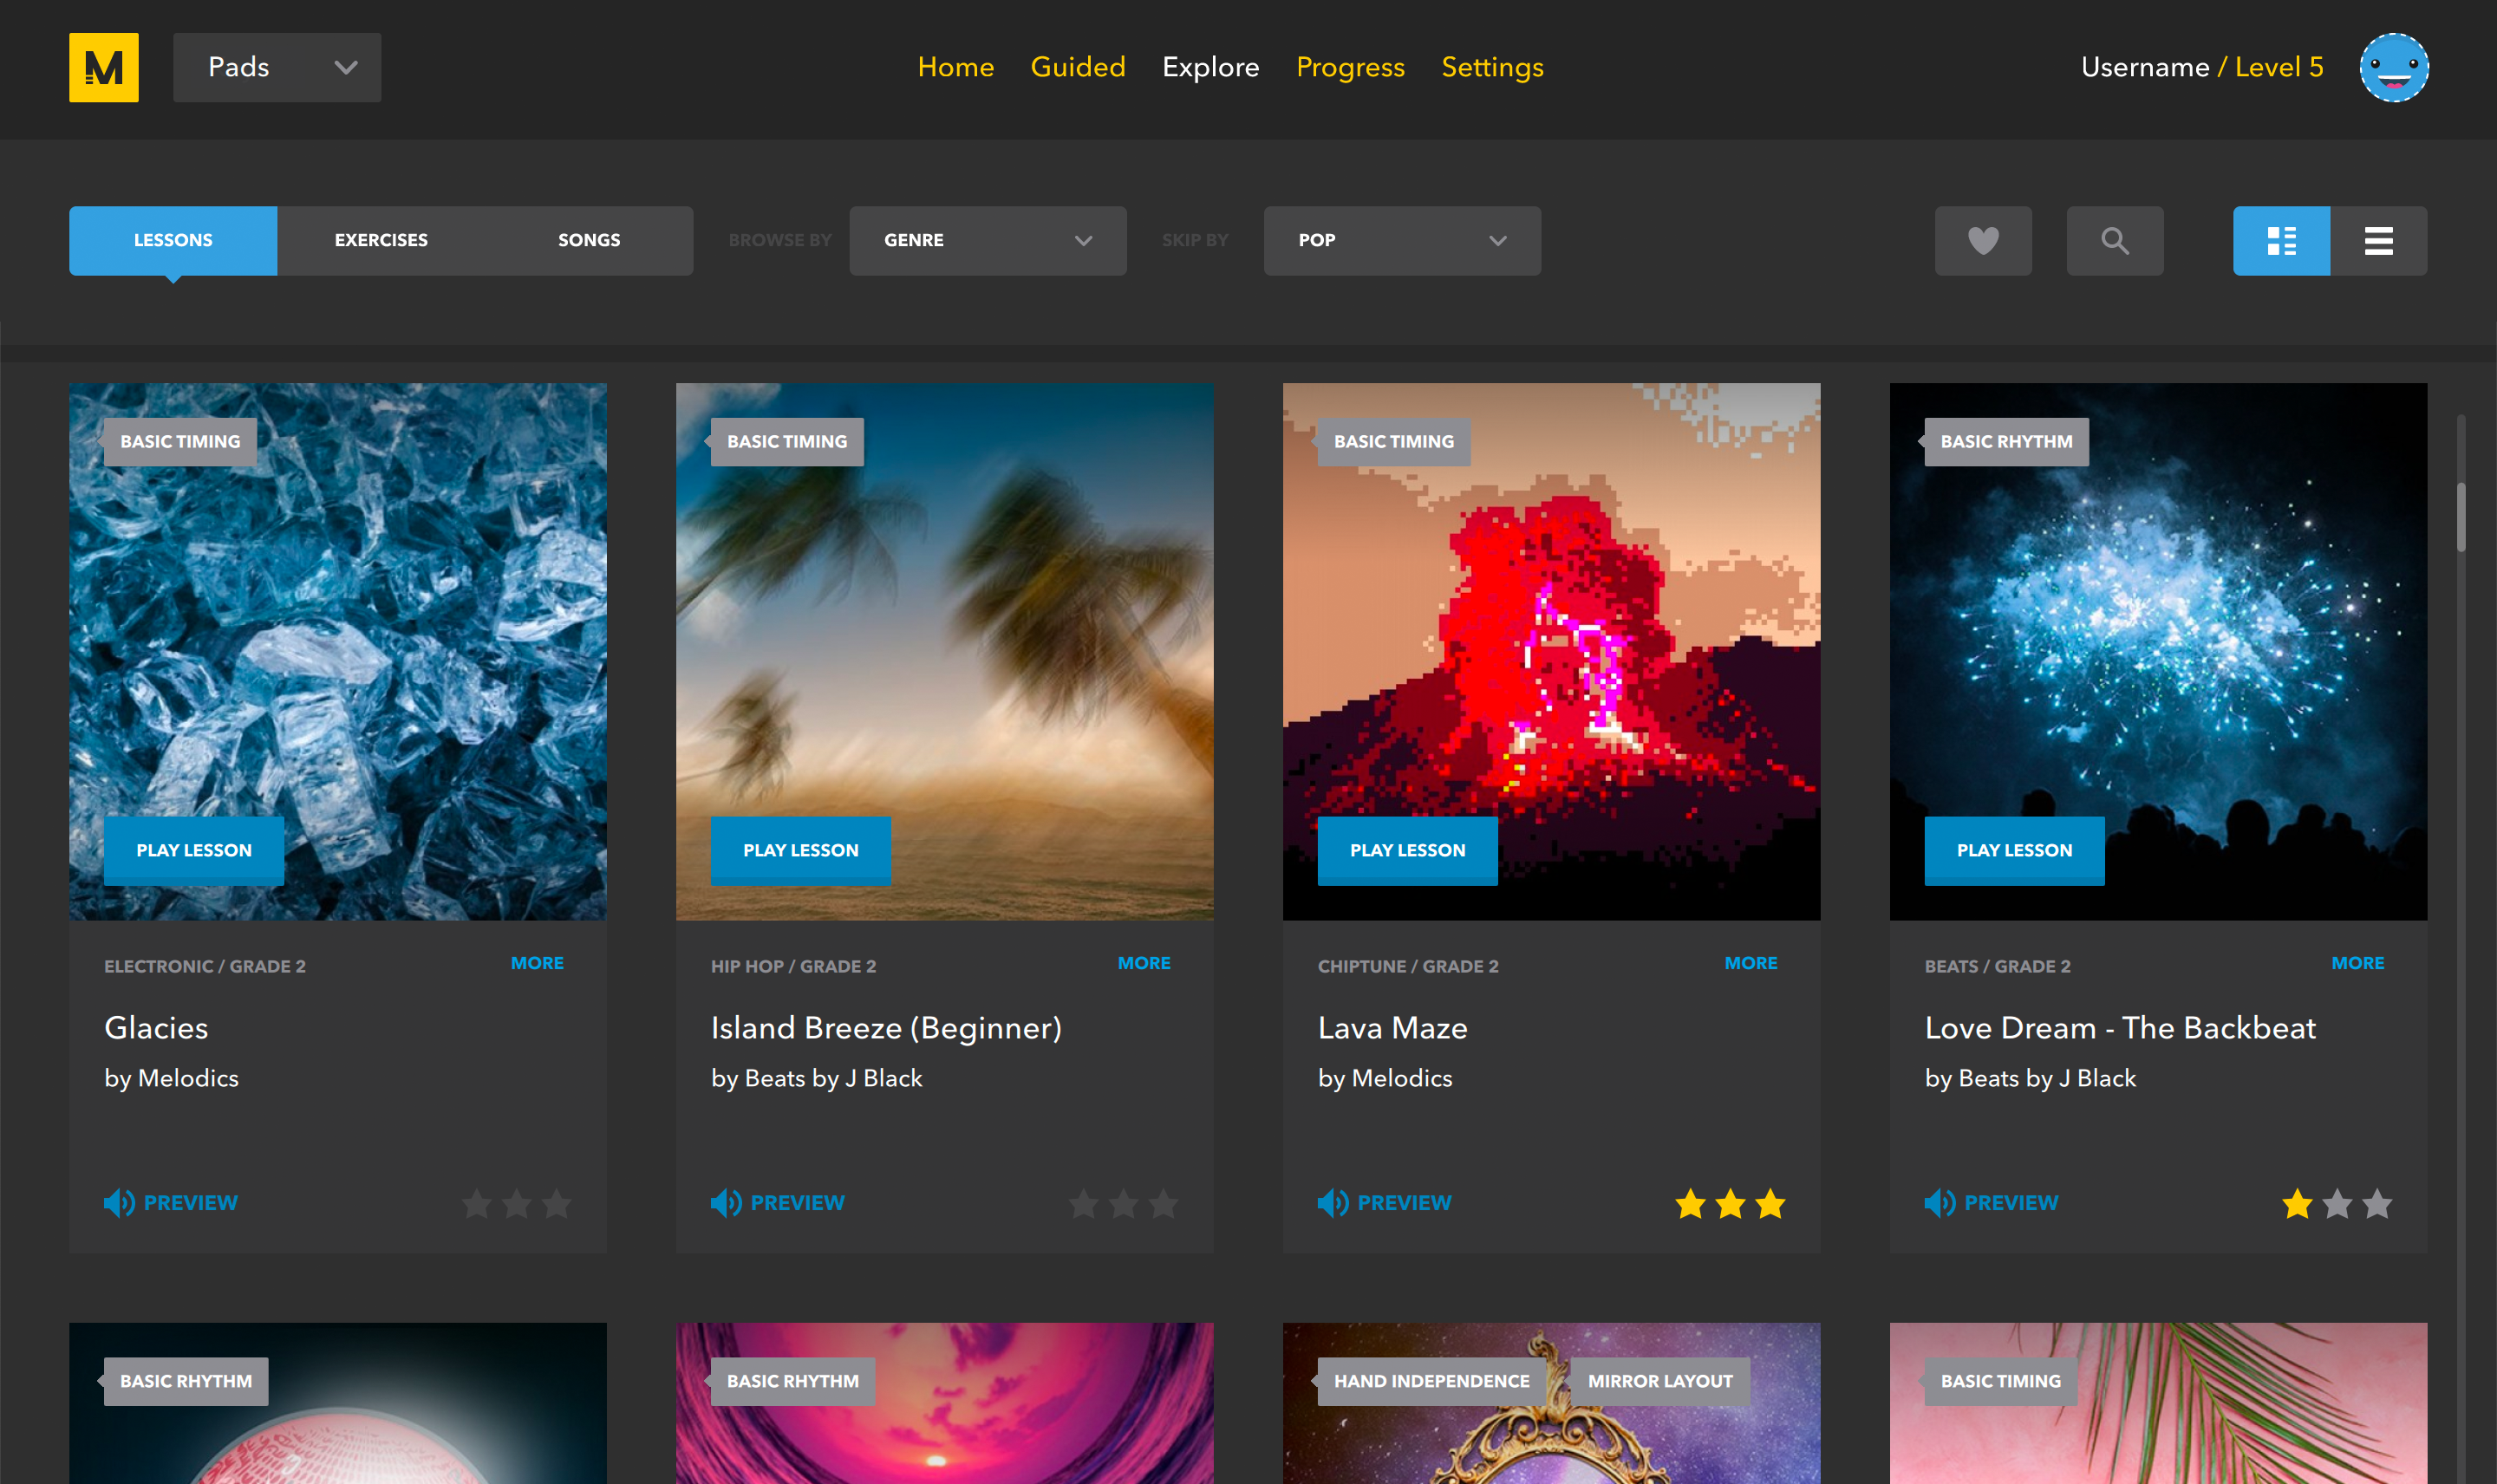Image resolution: width=2497 pixels, height=1484 pixels.
Task: Show favorites with the heart icon
Action: click(x=1982, y=240)
